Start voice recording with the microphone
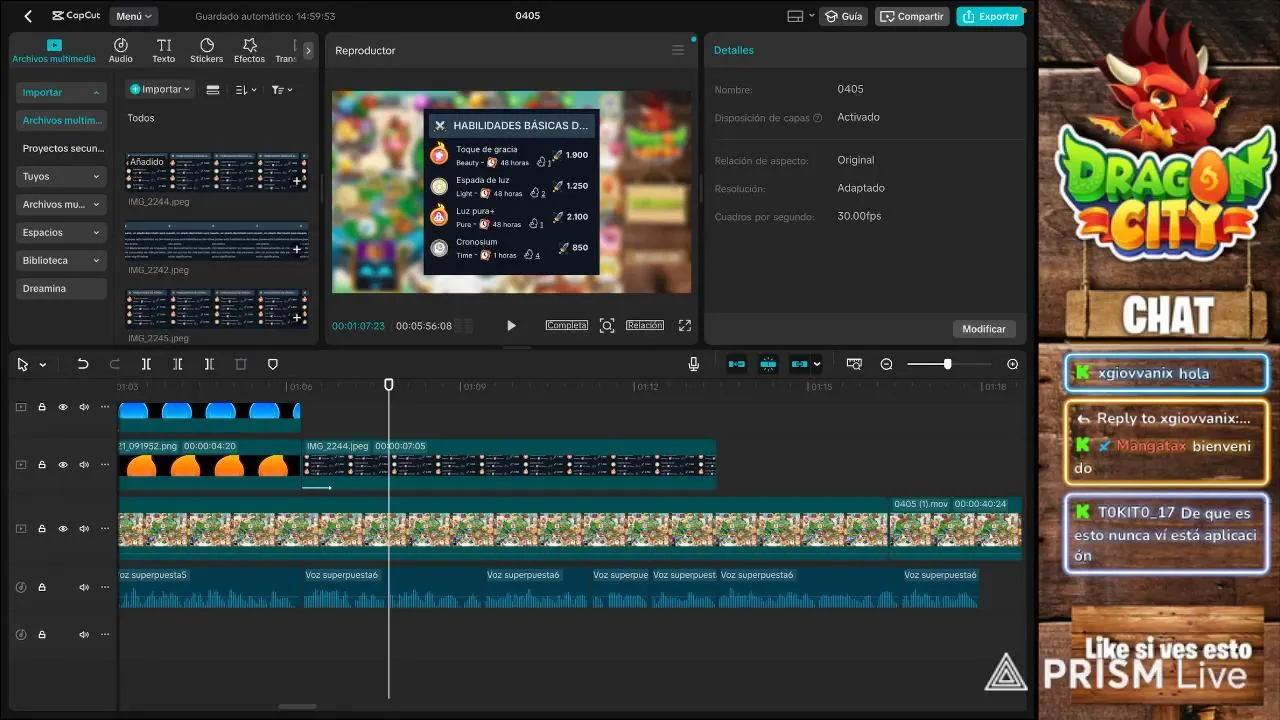 click(x=694, y=364)
